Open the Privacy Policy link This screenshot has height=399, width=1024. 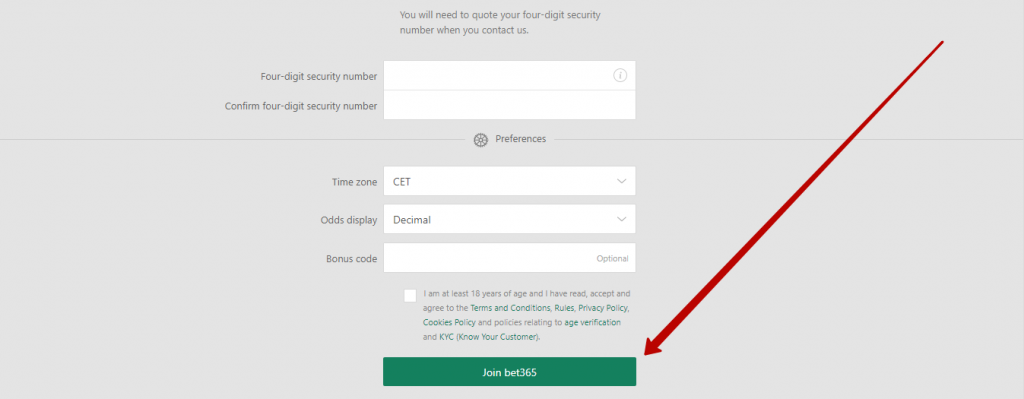[x=603, y=308]
